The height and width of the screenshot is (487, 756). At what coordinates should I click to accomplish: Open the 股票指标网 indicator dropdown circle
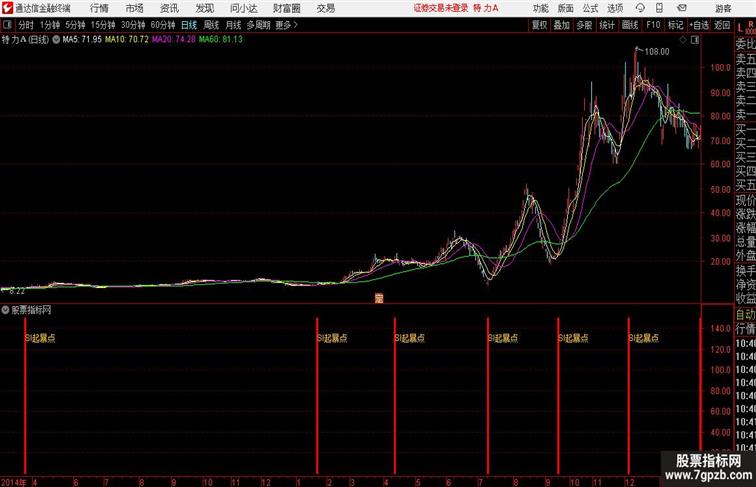(5, 310)
